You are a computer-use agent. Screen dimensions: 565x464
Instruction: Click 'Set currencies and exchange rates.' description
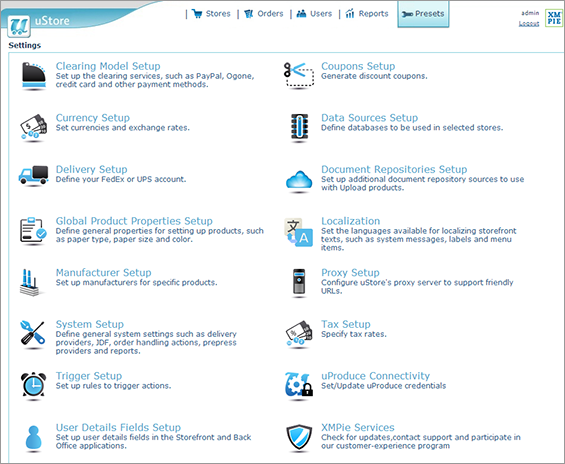click(123, 128)
